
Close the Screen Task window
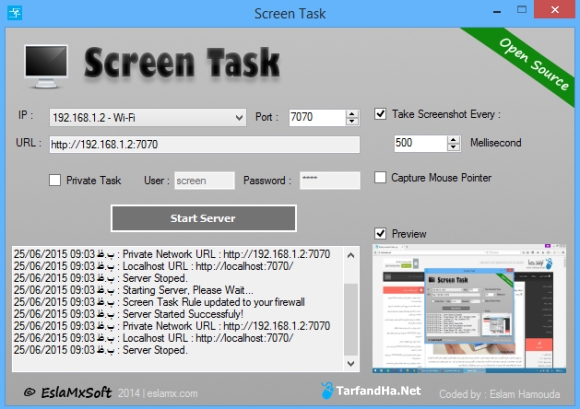pyautogui.click(x=554, y=9)
